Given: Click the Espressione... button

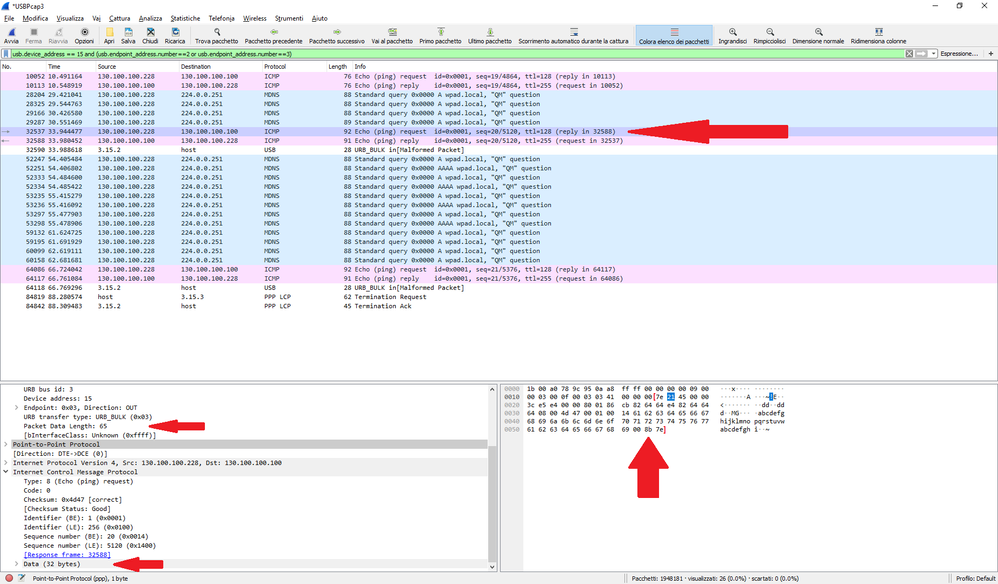Looking at the screenshot, I should coord(959,54).
